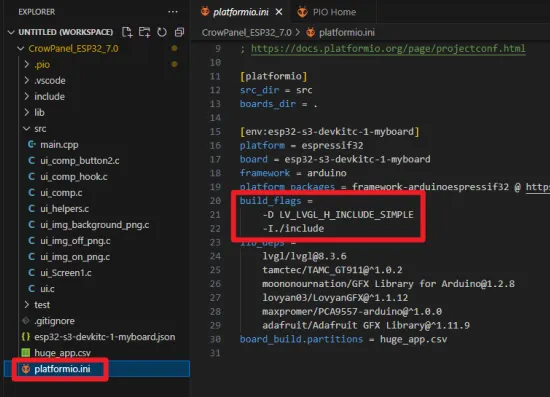Open huge_app.csv in the file tree
Viewport: 550px width, 397px height.
click(x=62, y=352)
